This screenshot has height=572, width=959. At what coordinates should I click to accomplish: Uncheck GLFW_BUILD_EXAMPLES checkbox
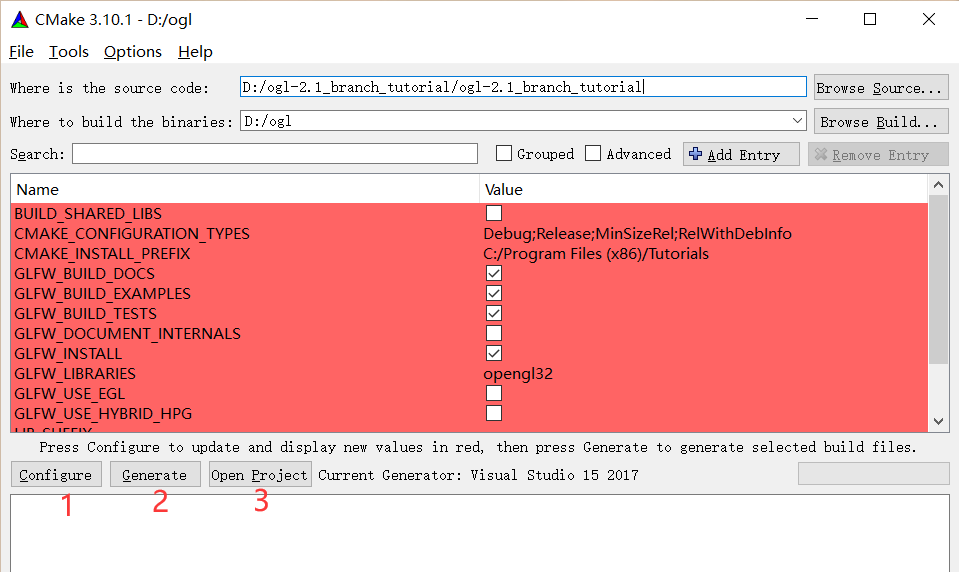pos(494,293)
